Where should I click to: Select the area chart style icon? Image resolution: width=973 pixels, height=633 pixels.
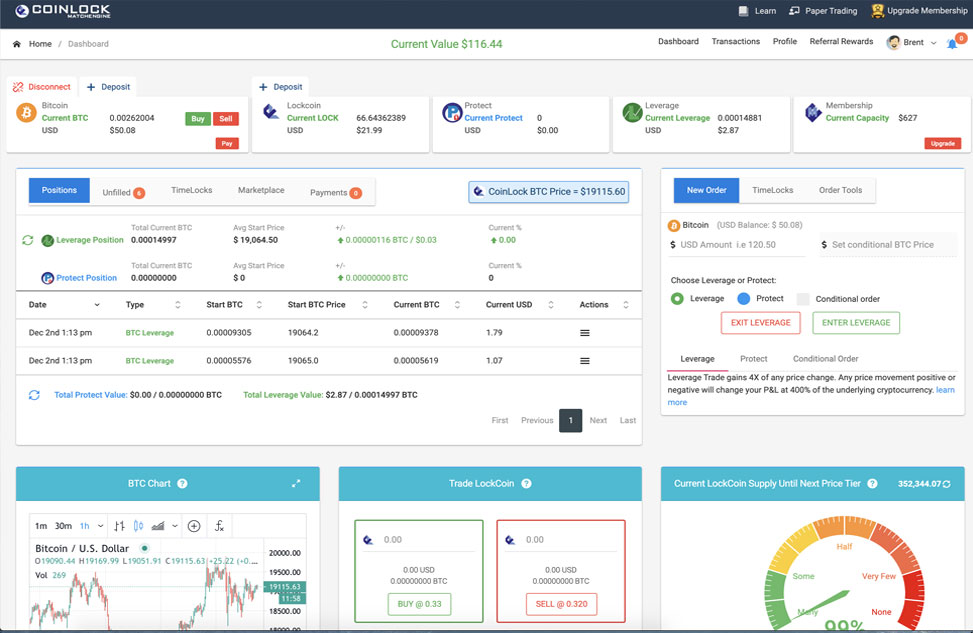pyautogui.click(x=158, y=526)
